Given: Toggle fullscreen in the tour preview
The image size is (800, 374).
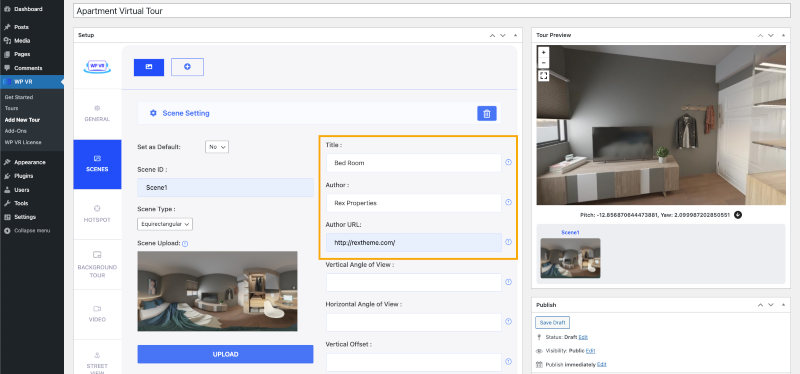Looking at the screenshot, I should [544, 76].
